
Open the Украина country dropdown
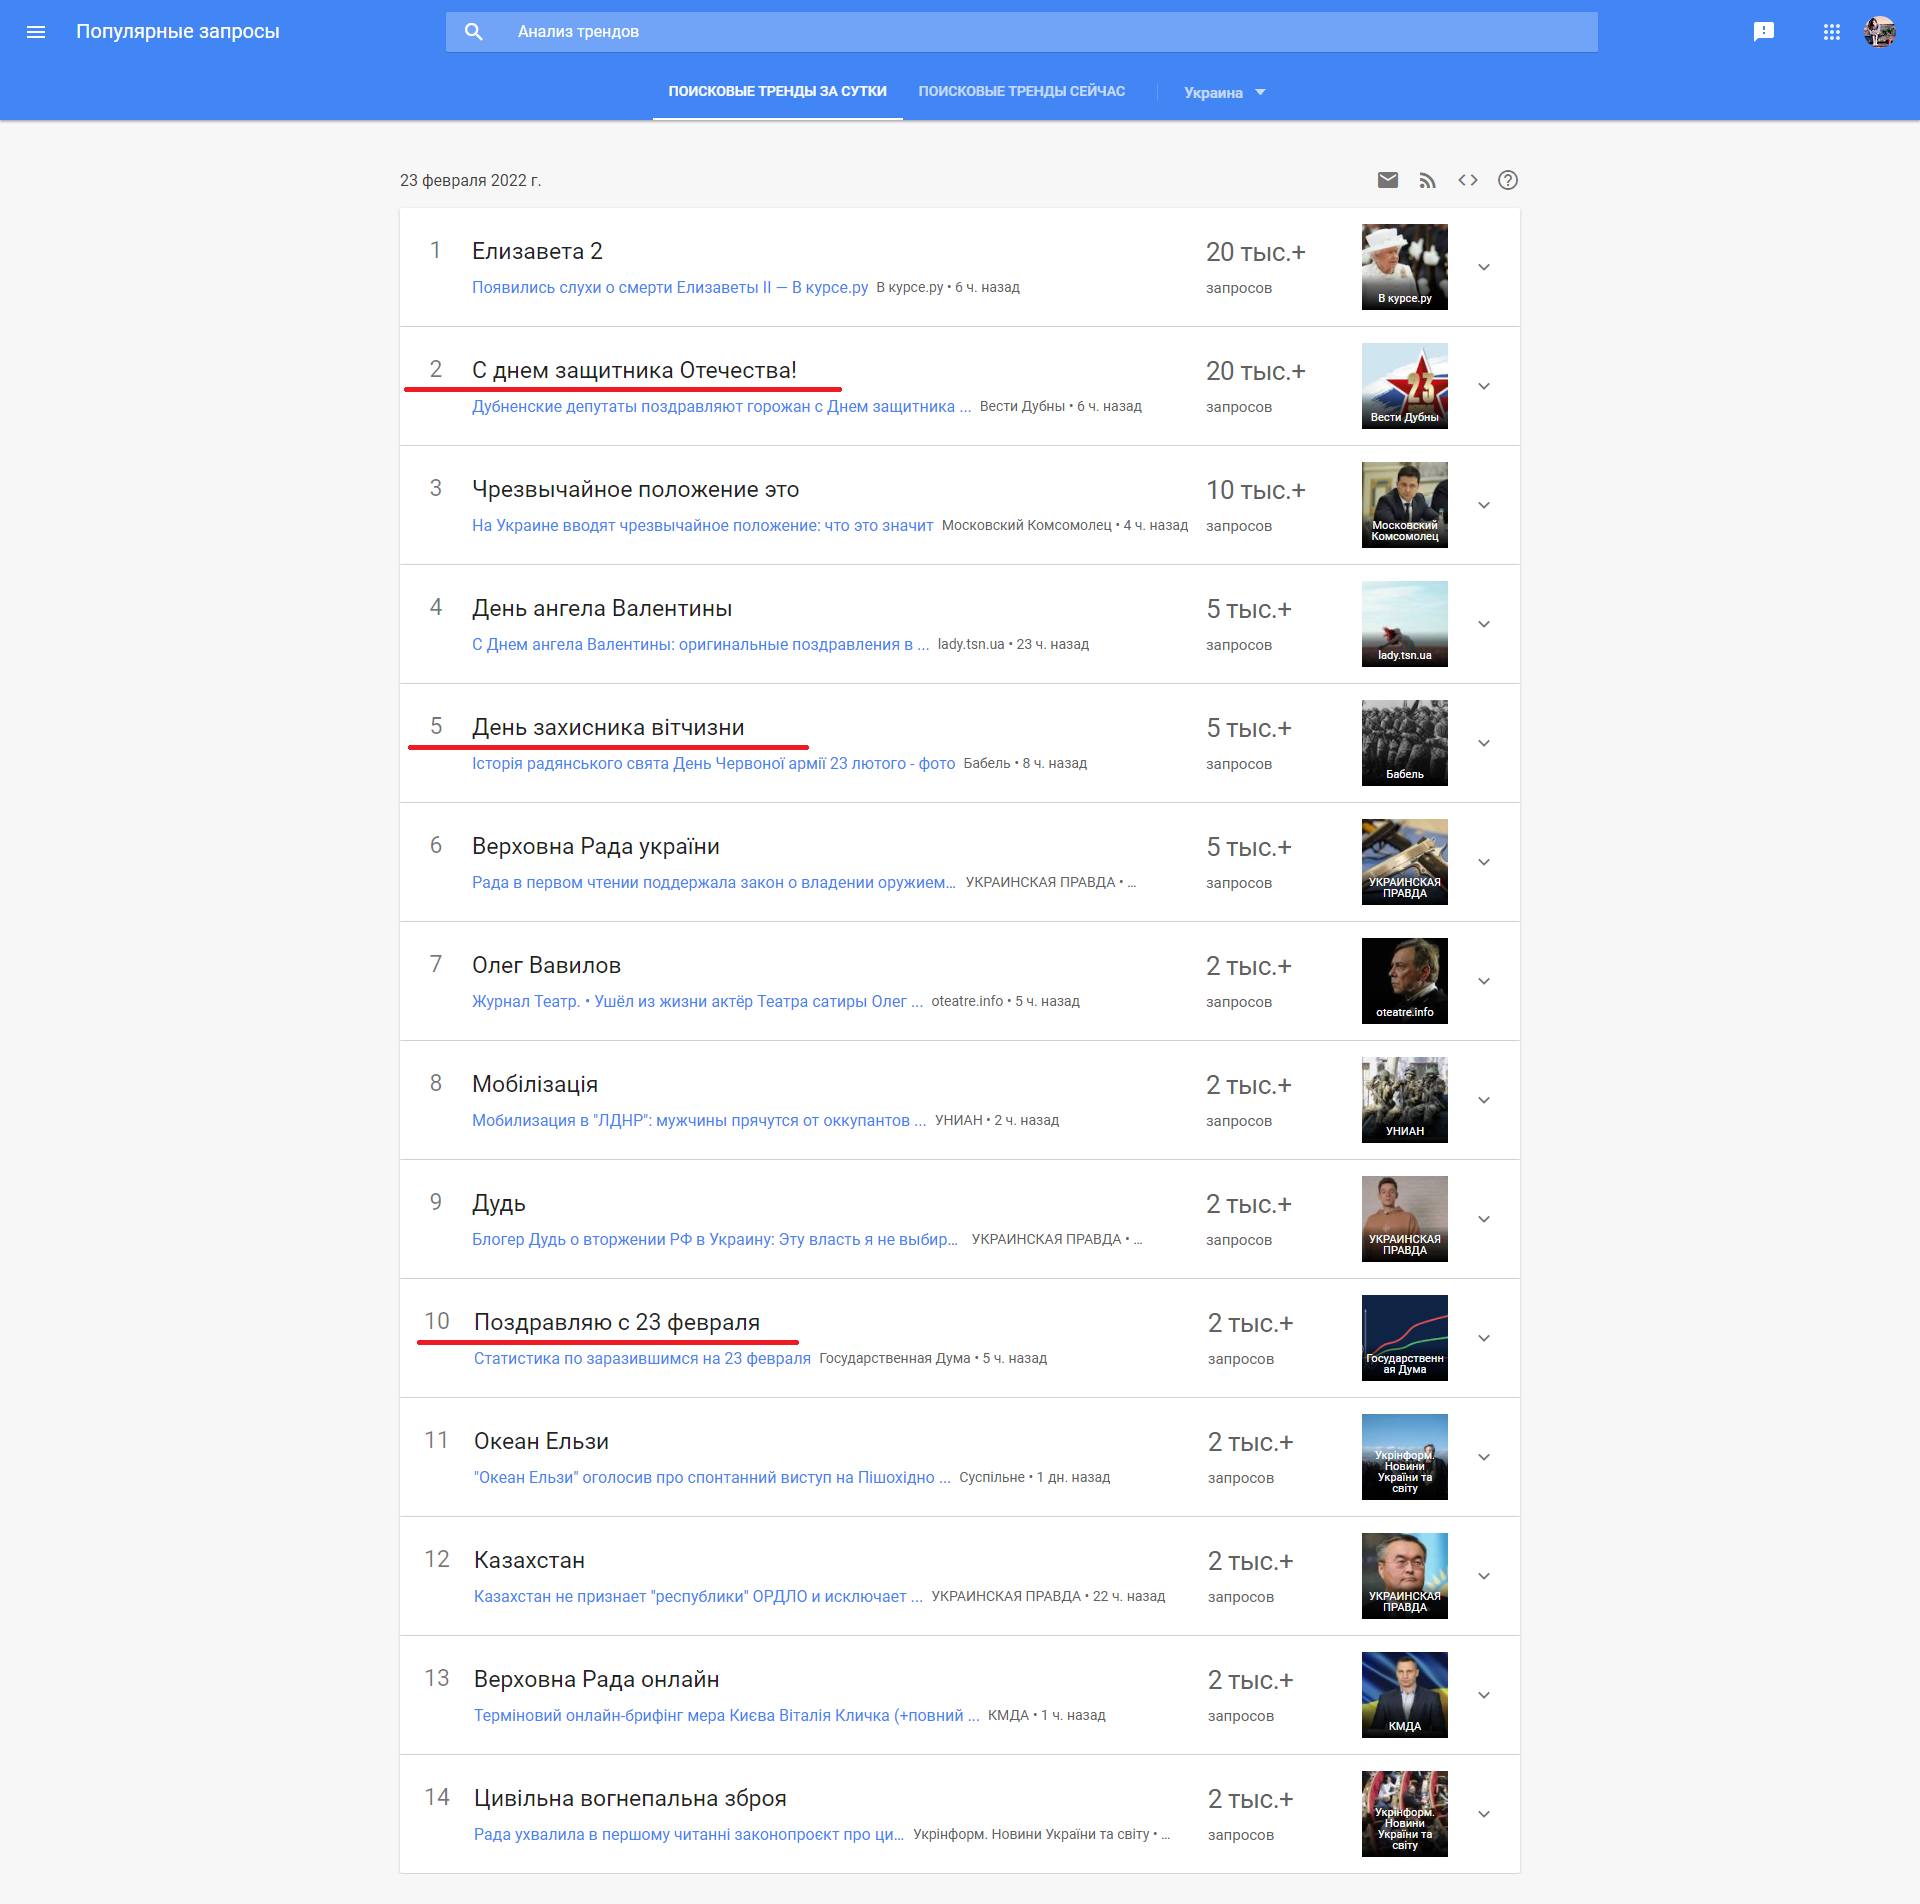click(1224, 92)
